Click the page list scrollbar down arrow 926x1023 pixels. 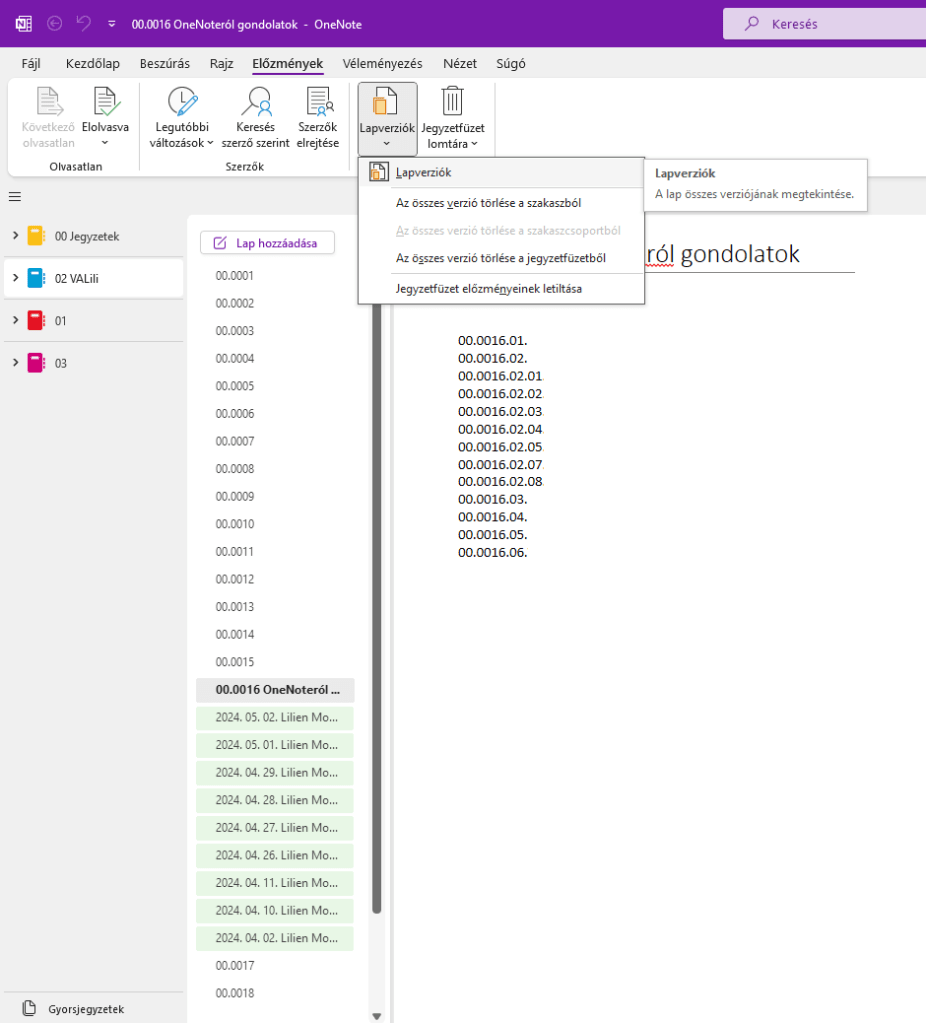tap(377, 1015)
